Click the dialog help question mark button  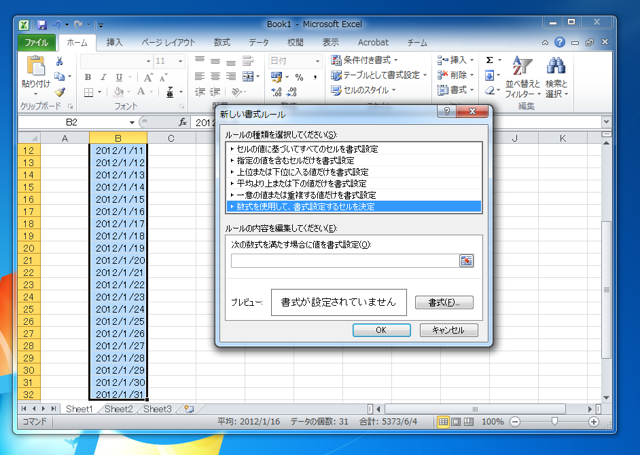(447, 111)
